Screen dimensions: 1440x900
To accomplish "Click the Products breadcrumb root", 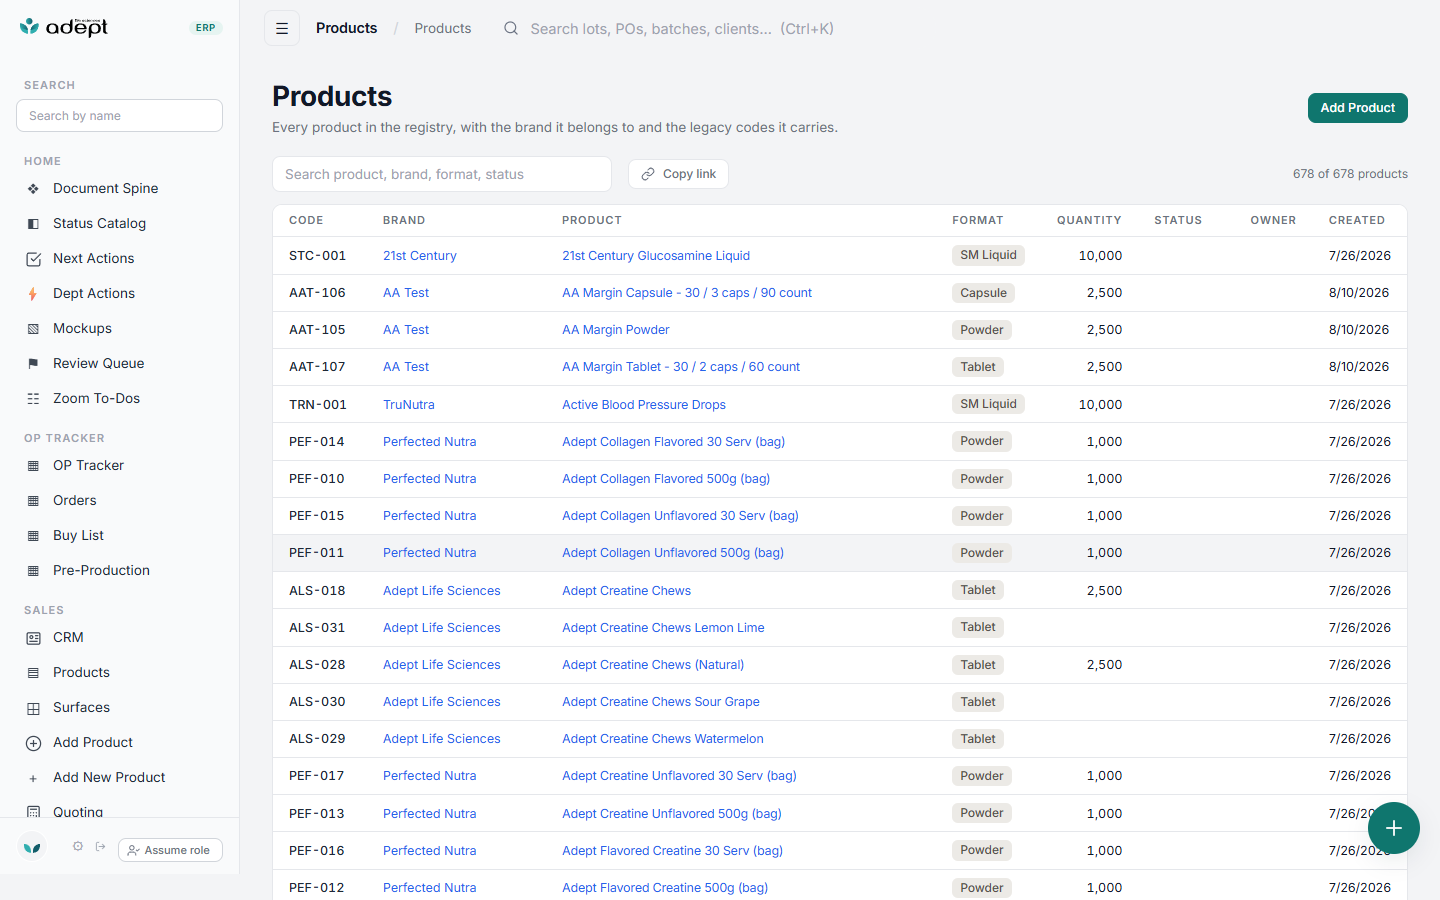I will pos(346,28).
